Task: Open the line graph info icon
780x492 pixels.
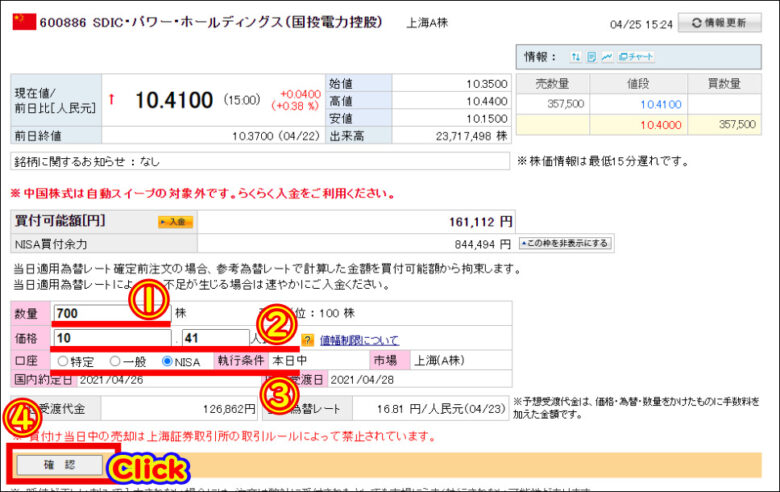Action: pyautogui.click(x=607, y=57)
